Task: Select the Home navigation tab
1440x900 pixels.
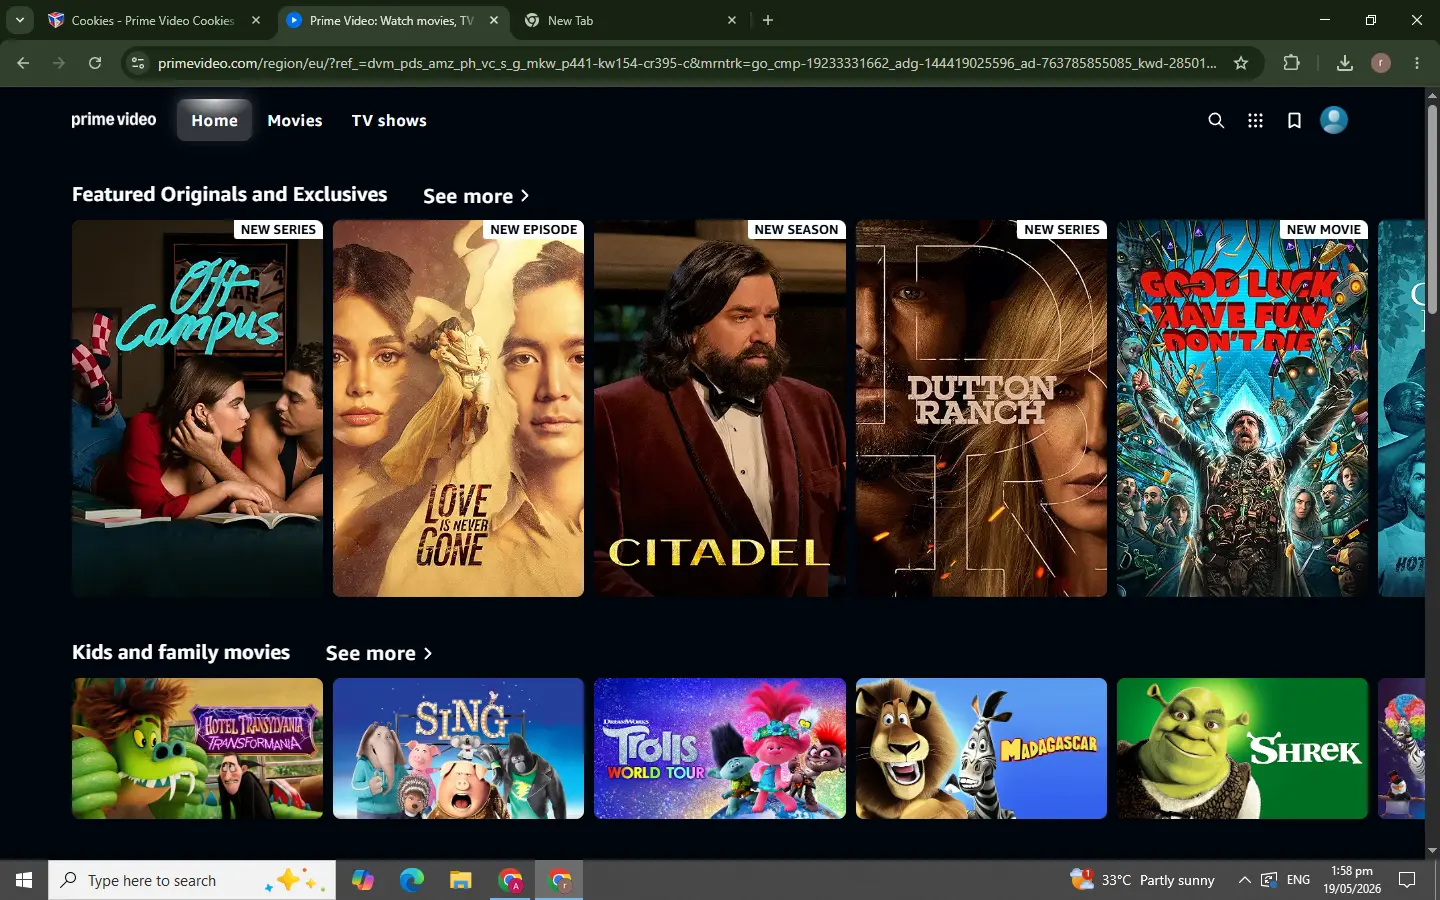Action: click(215, 120)
